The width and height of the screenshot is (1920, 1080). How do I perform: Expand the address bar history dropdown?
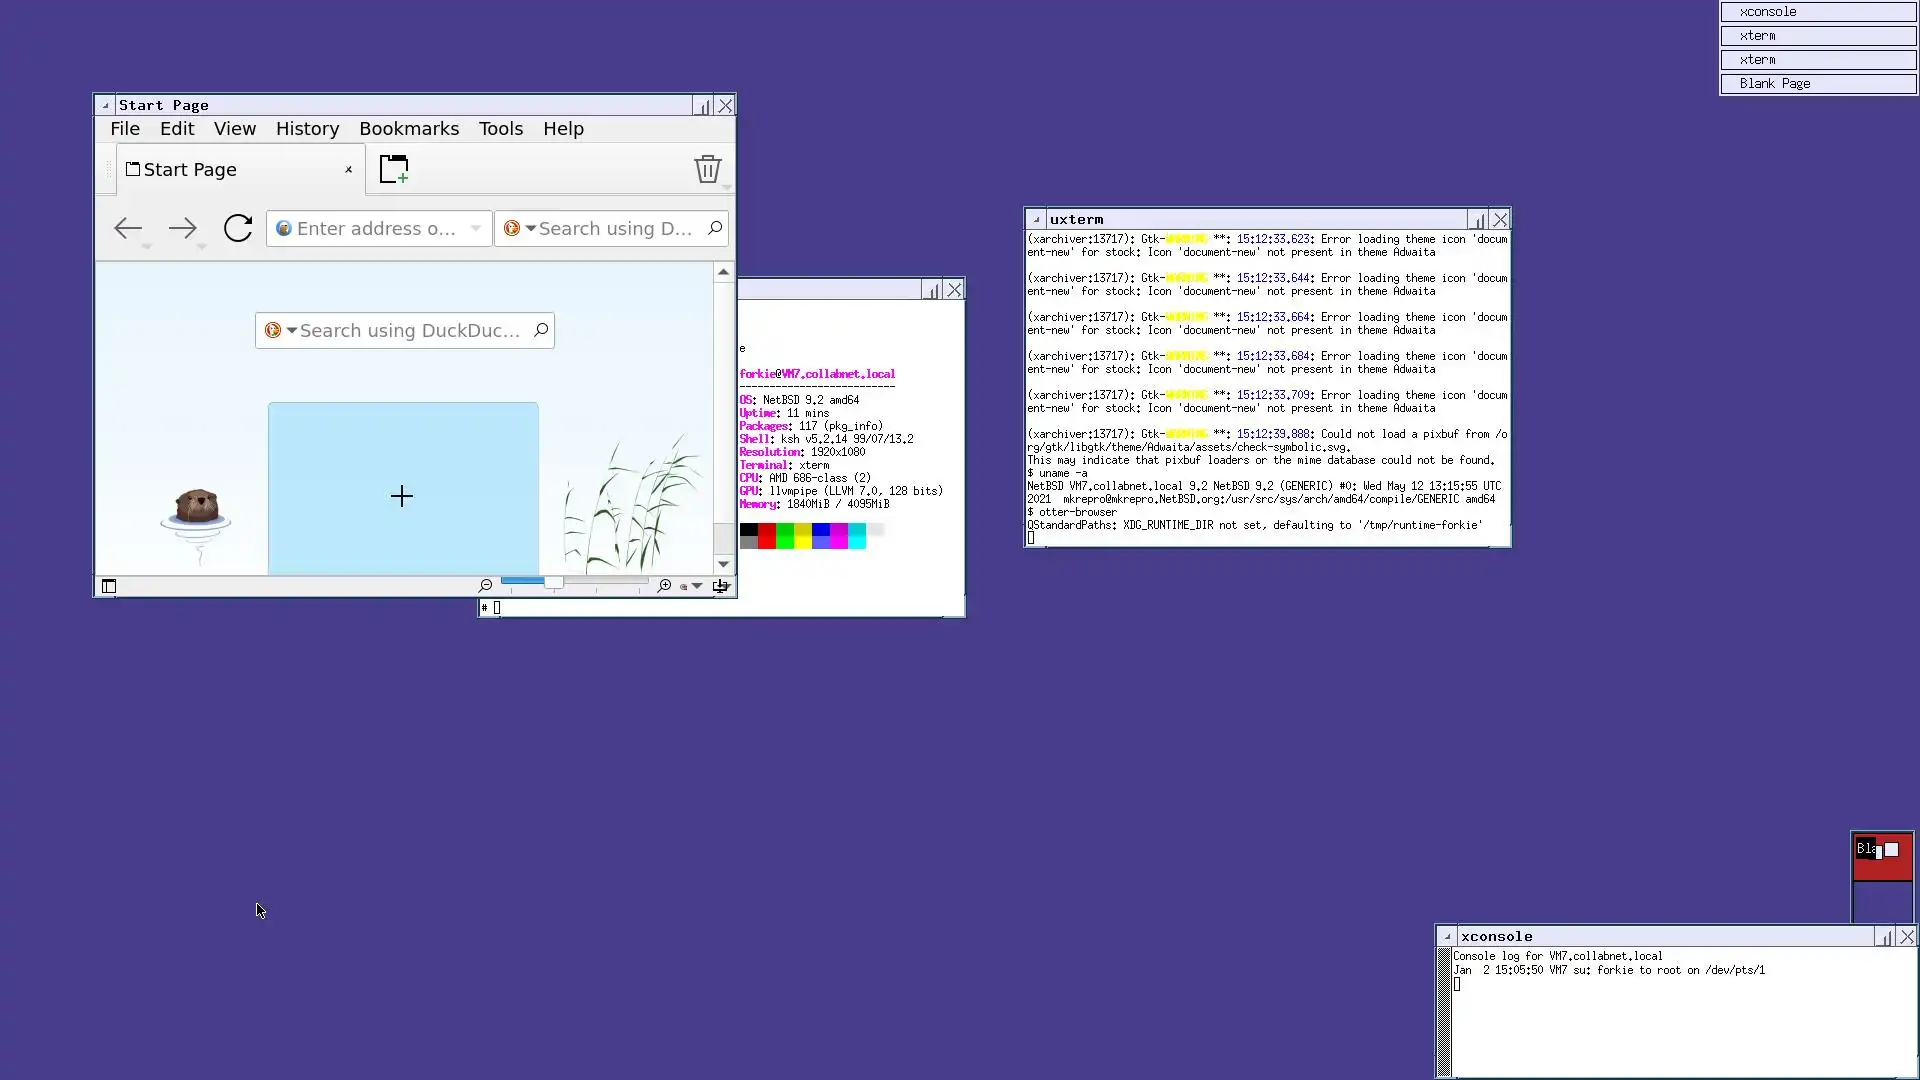click(x=476, y=228)
